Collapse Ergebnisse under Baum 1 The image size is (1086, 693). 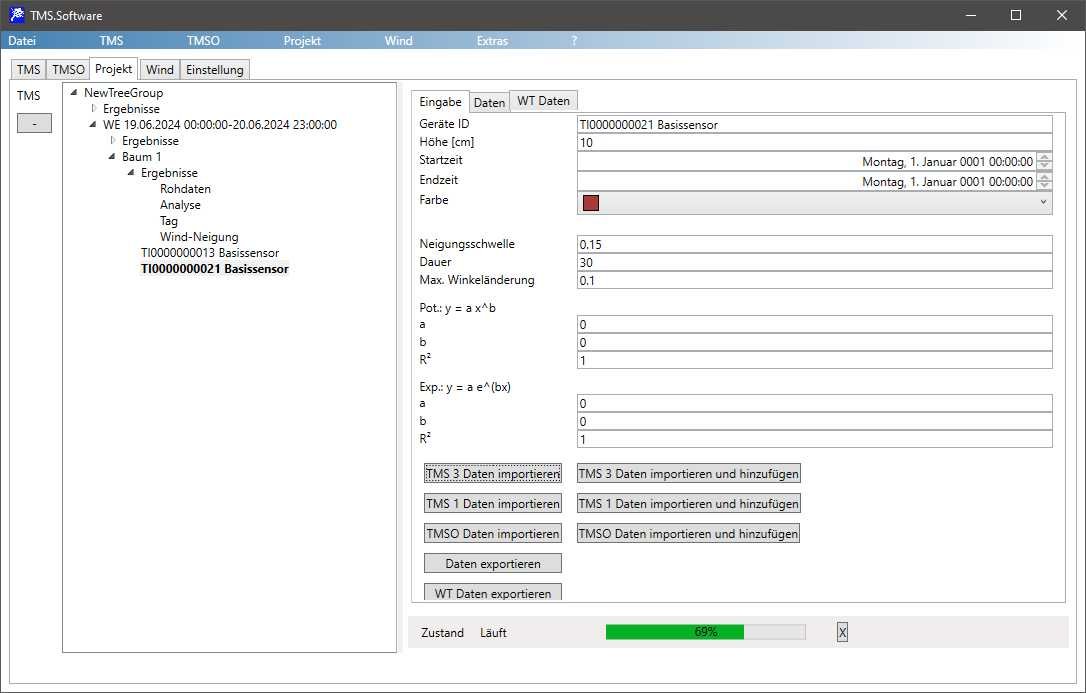pos(131,172)
